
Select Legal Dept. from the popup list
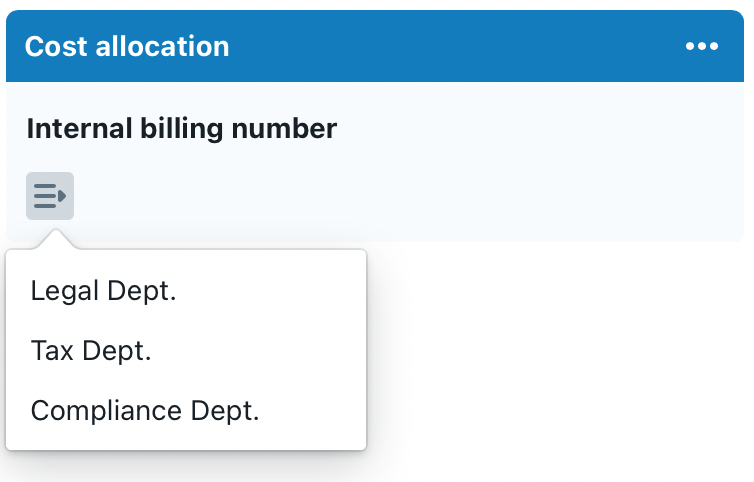(110, 291)
